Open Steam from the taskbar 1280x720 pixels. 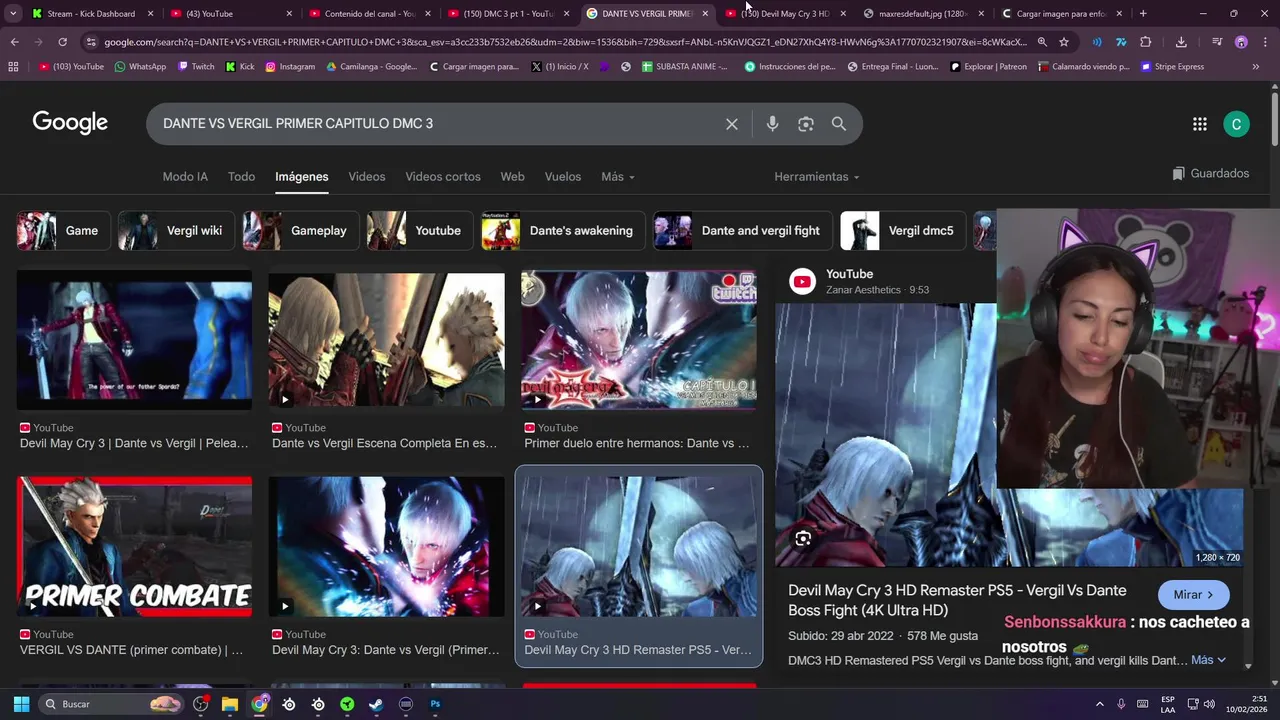pos(376,704)
